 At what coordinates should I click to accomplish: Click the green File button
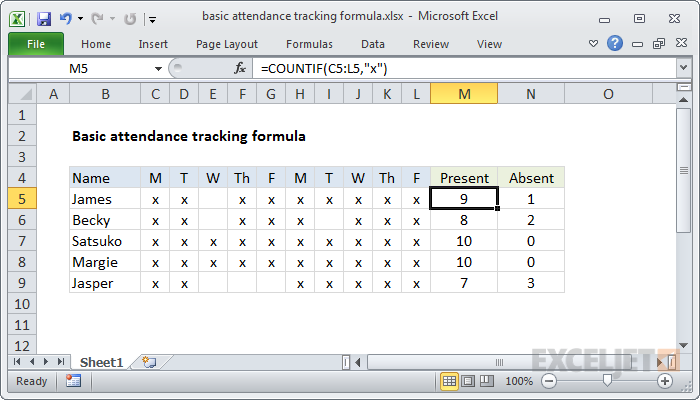point(35,44)
